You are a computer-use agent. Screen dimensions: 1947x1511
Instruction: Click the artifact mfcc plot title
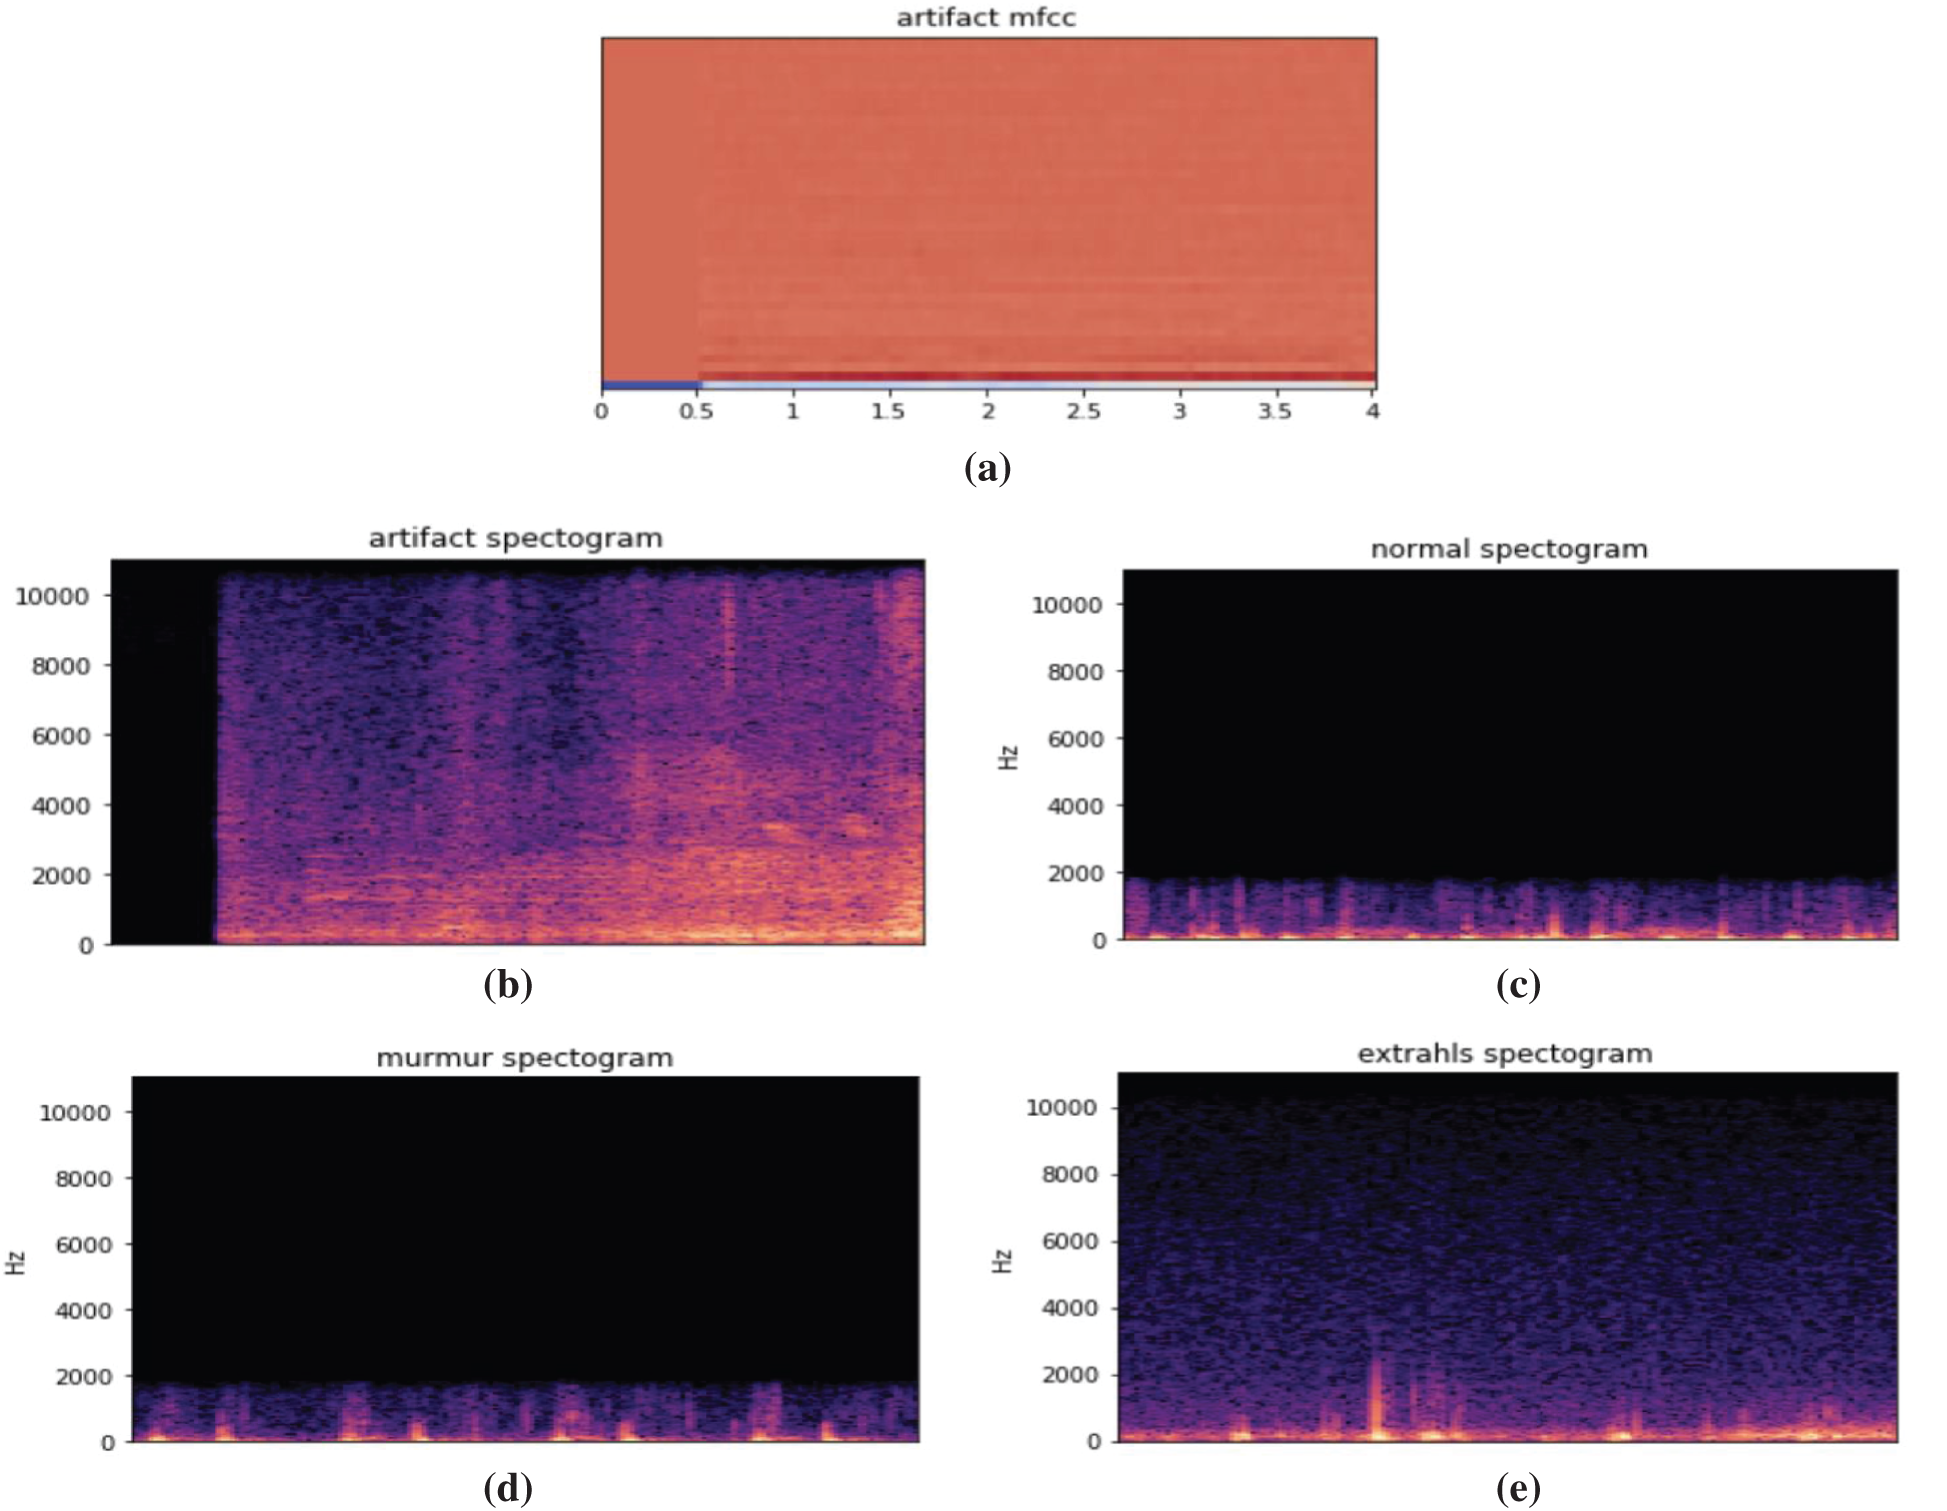click(986, 17)
